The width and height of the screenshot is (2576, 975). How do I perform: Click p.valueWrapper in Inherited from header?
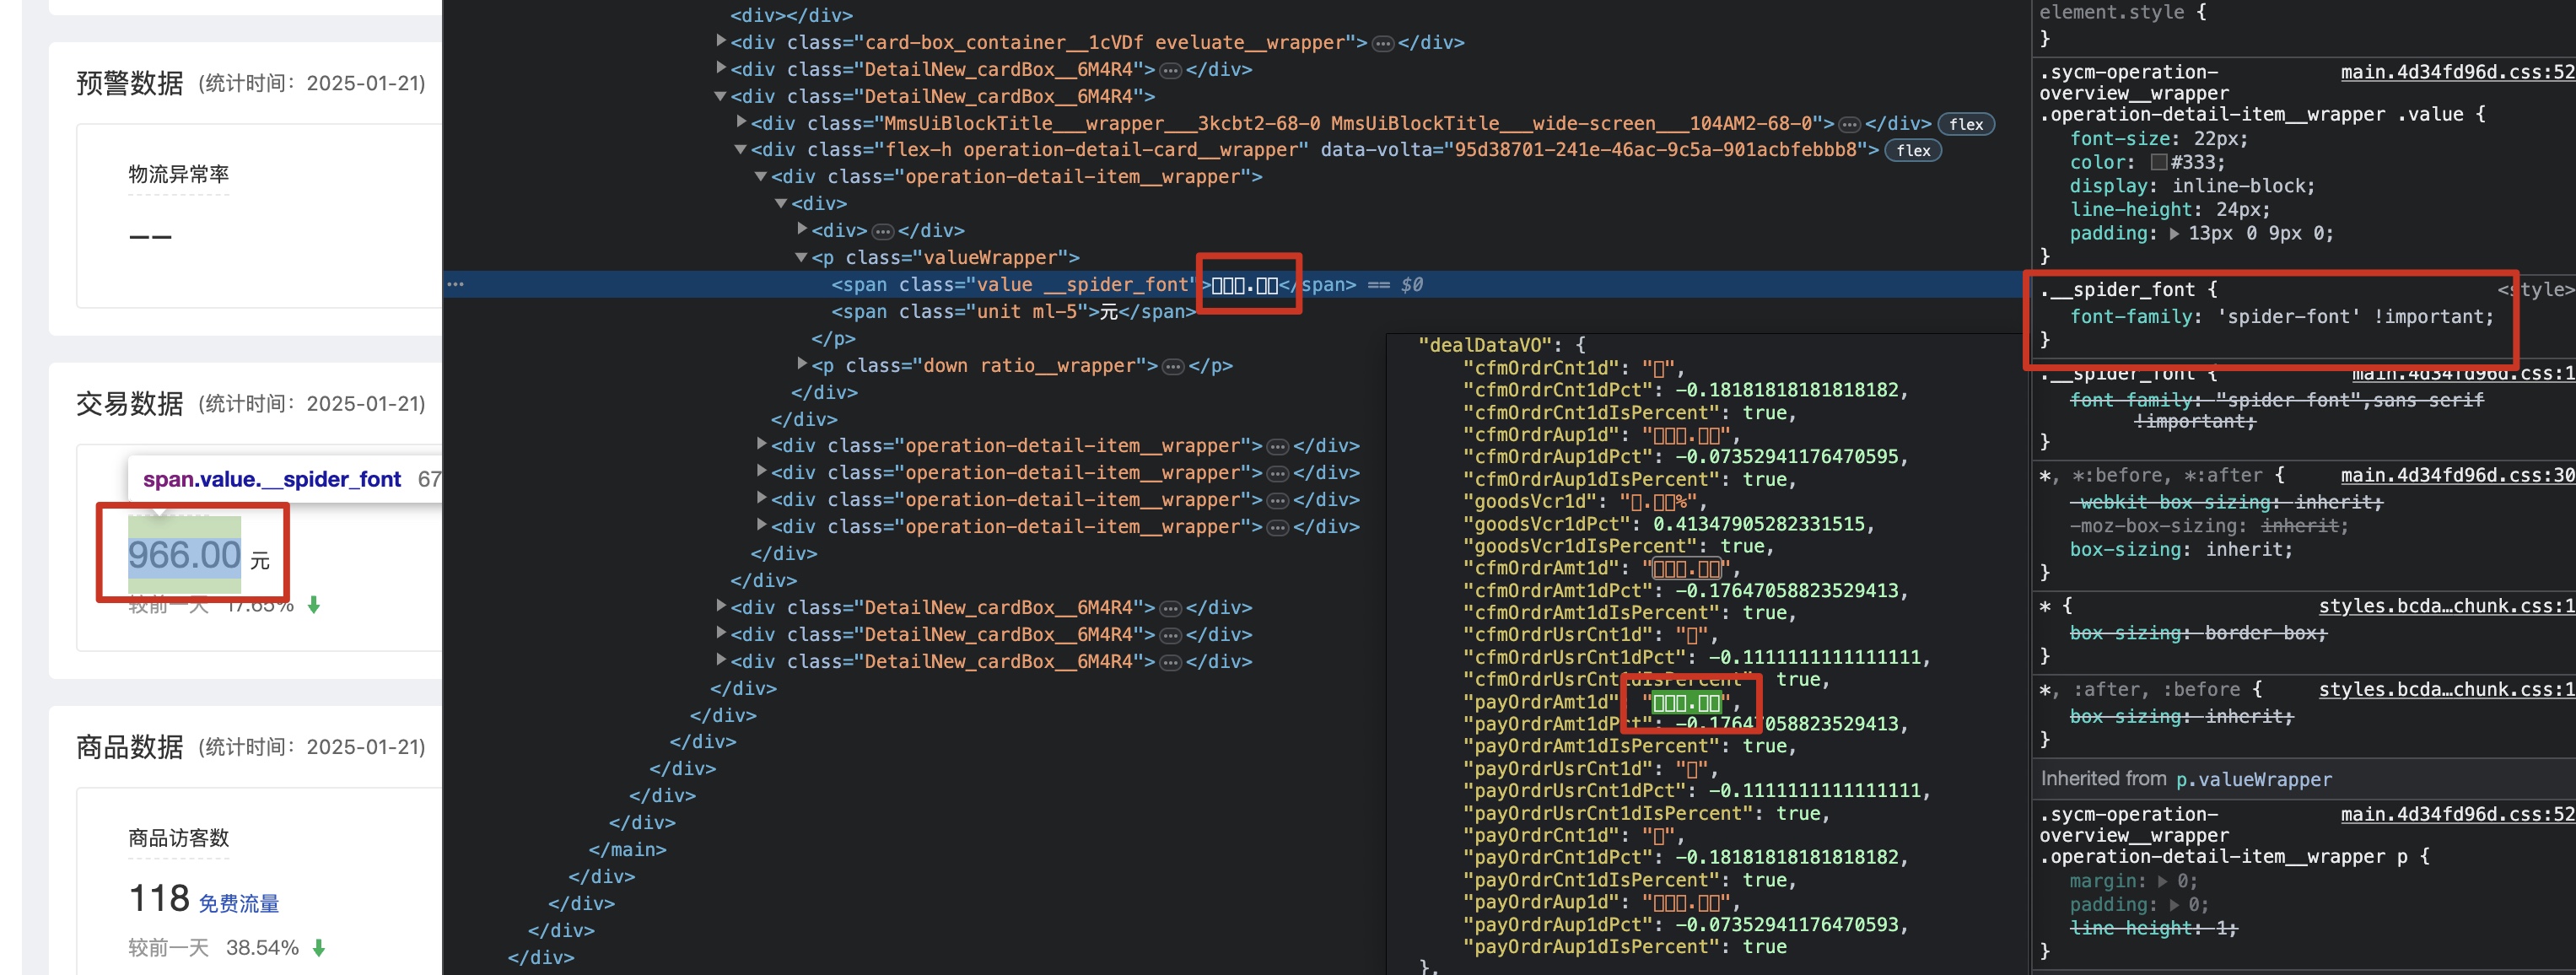(x=2253, y=779)
